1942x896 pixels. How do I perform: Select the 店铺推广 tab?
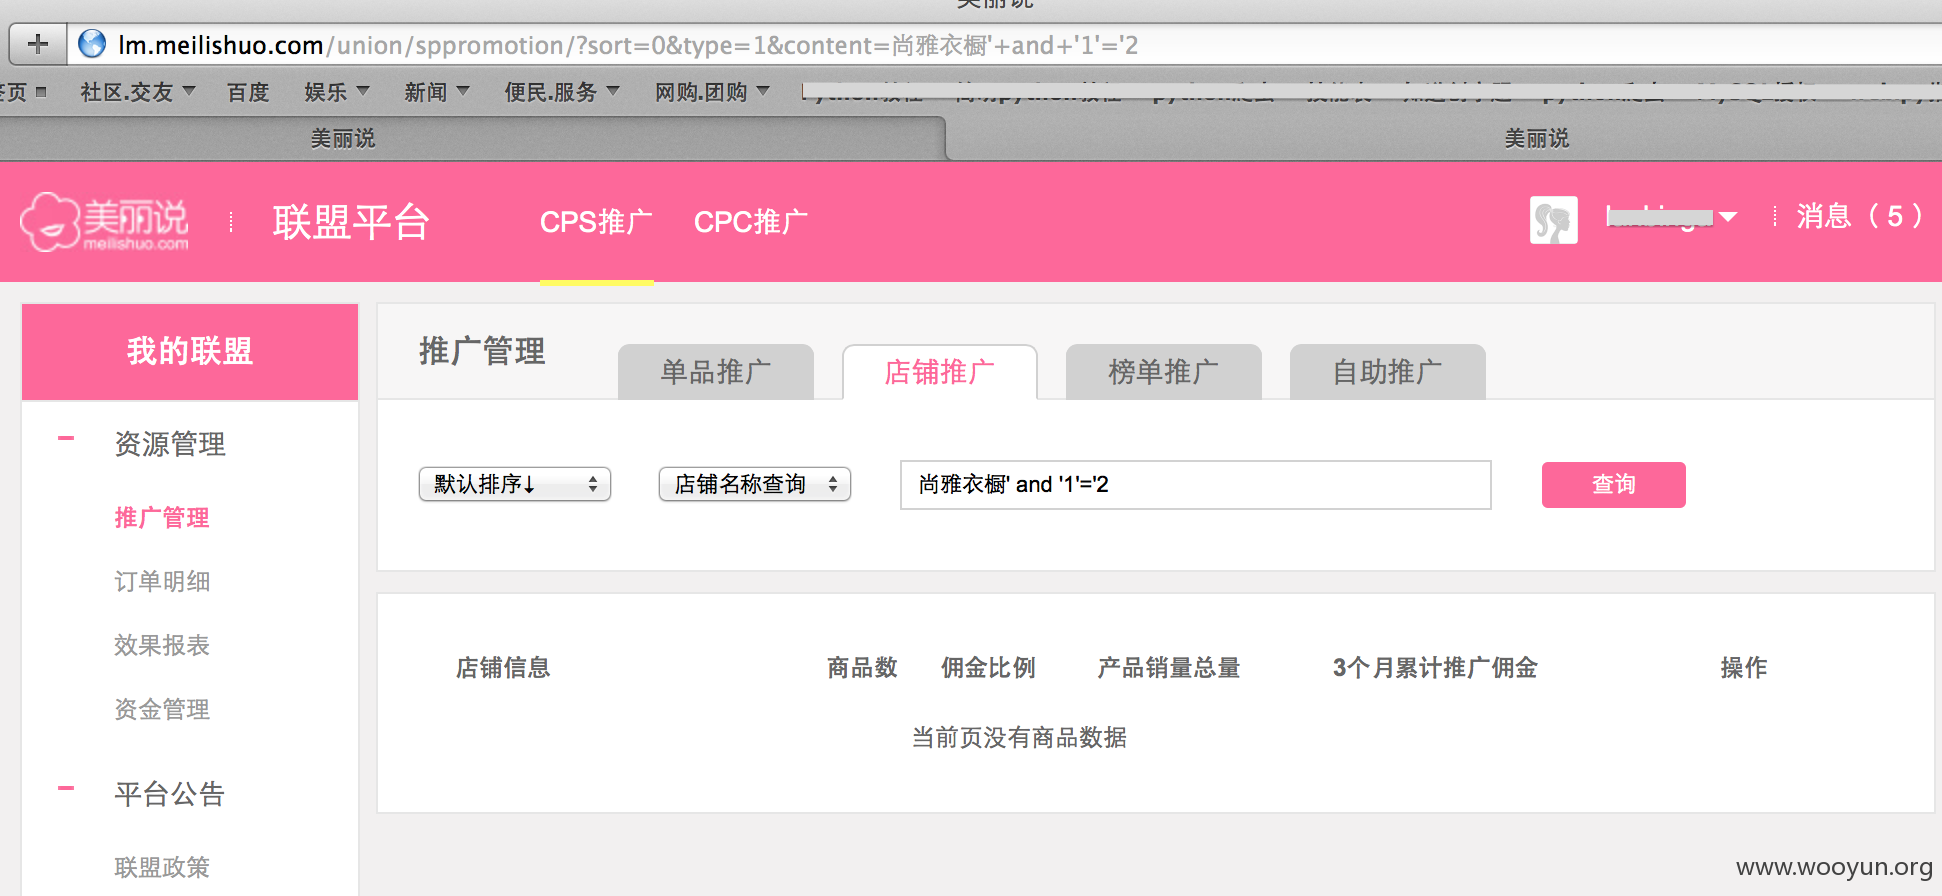[940, 372]
